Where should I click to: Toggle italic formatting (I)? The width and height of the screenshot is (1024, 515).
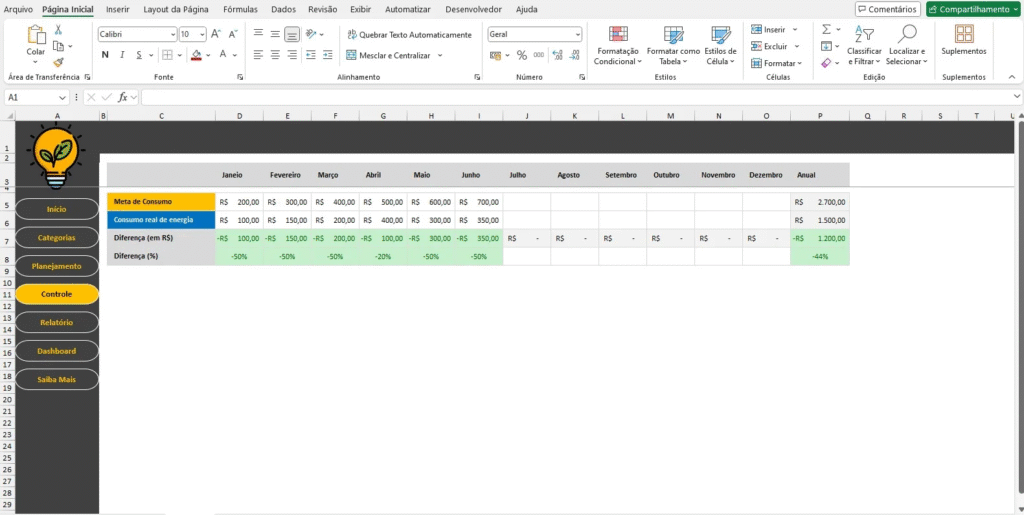[121, 55]
